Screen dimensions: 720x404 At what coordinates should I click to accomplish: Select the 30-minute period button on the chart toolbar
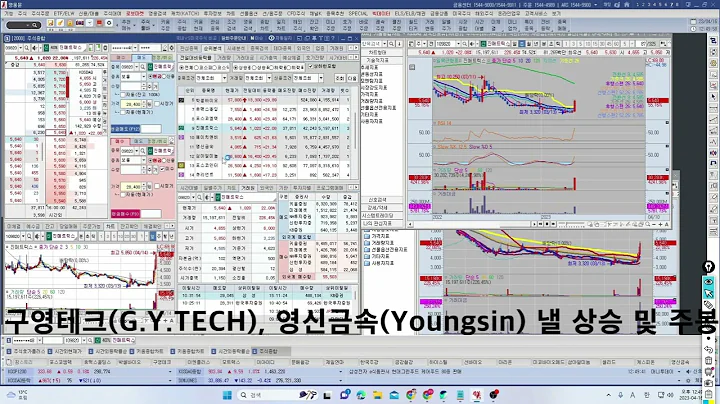[x=602, y=44]
